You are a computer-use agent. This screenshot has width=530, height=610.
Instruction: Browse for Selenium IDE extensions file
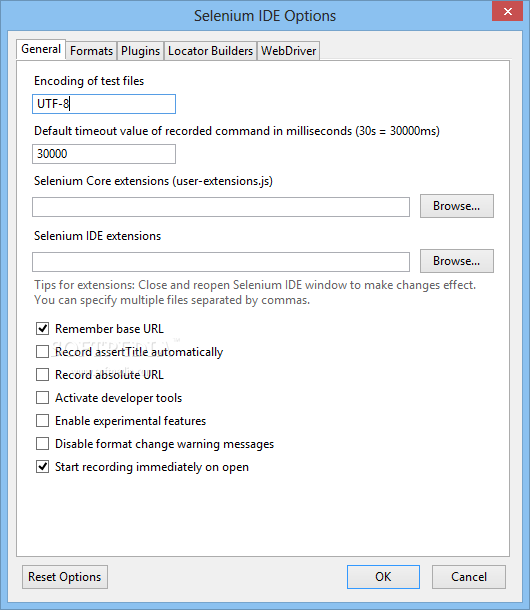[x=457, y=261]
